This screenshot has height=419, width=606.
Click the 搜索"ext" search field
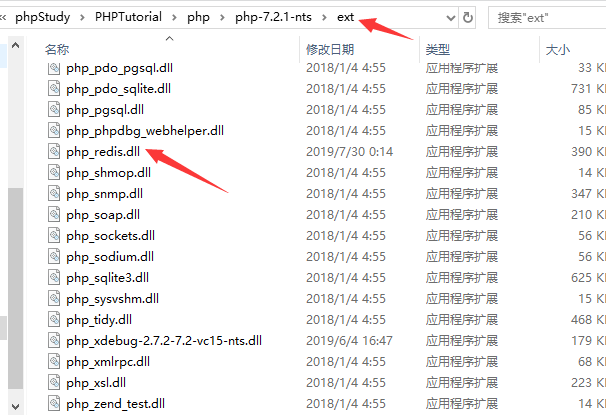tap(547, 18)
